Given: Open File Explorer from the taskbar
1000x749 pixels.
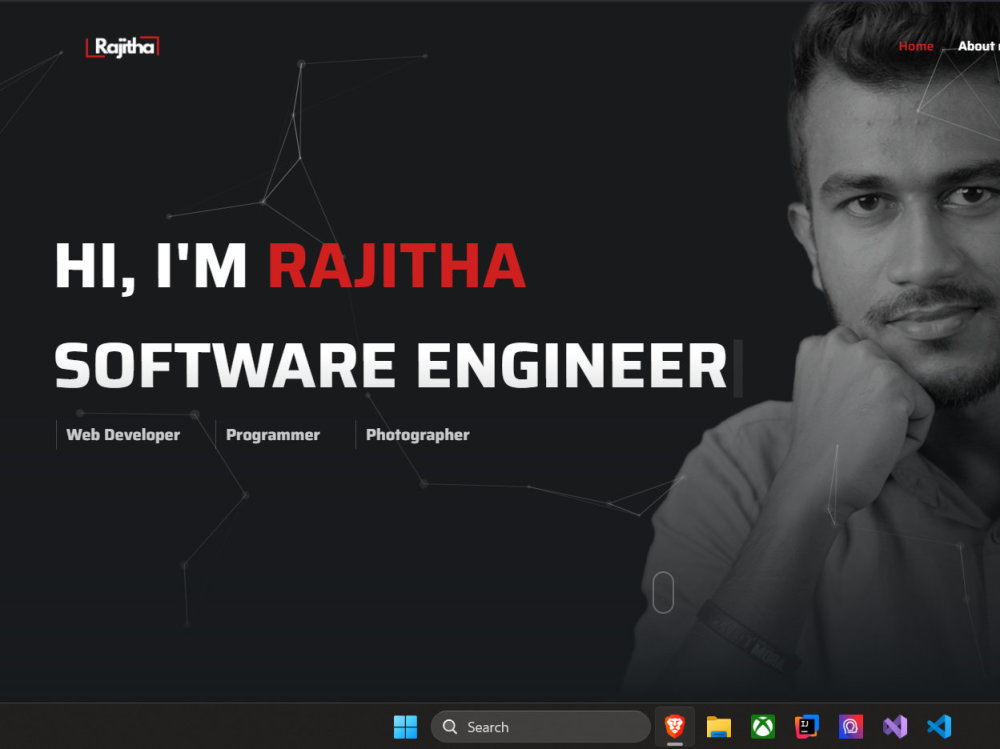Looking at the screenshot, I should [719, 727].
